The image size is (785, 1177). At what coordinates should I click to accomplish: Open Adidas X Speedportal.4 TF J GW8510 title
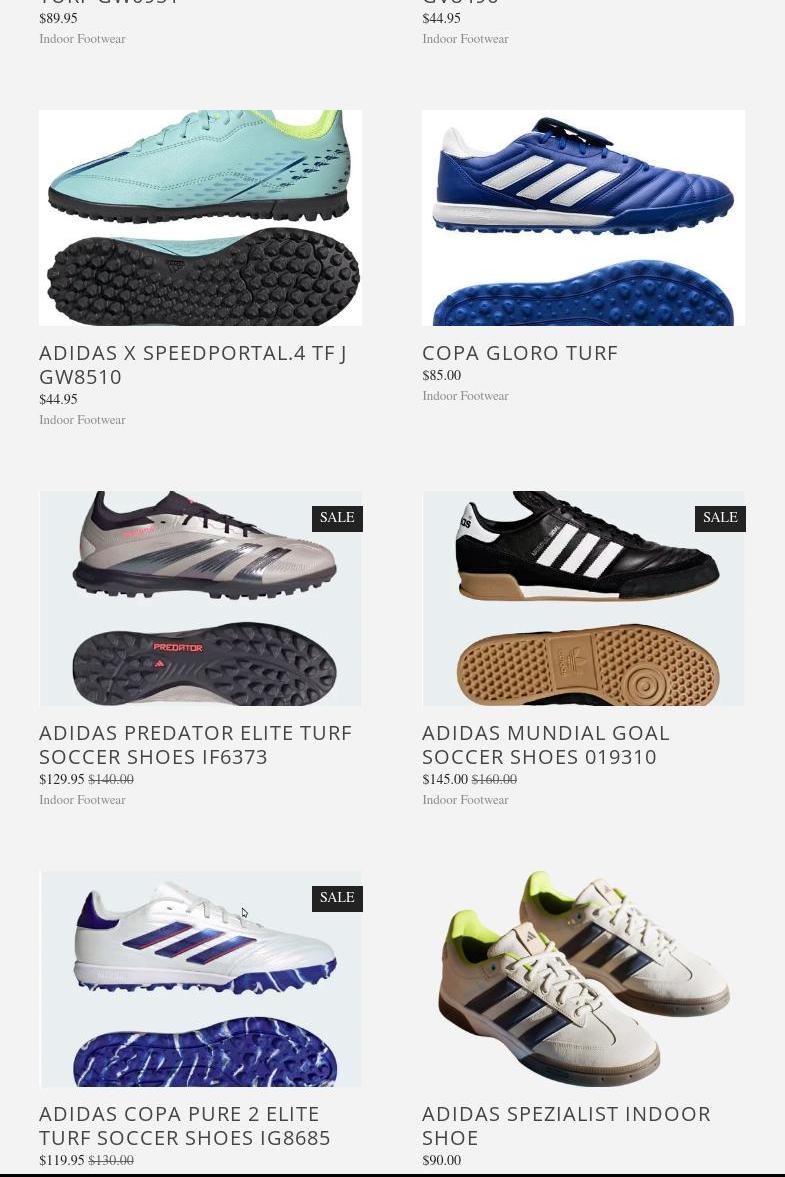click(193, 365)
